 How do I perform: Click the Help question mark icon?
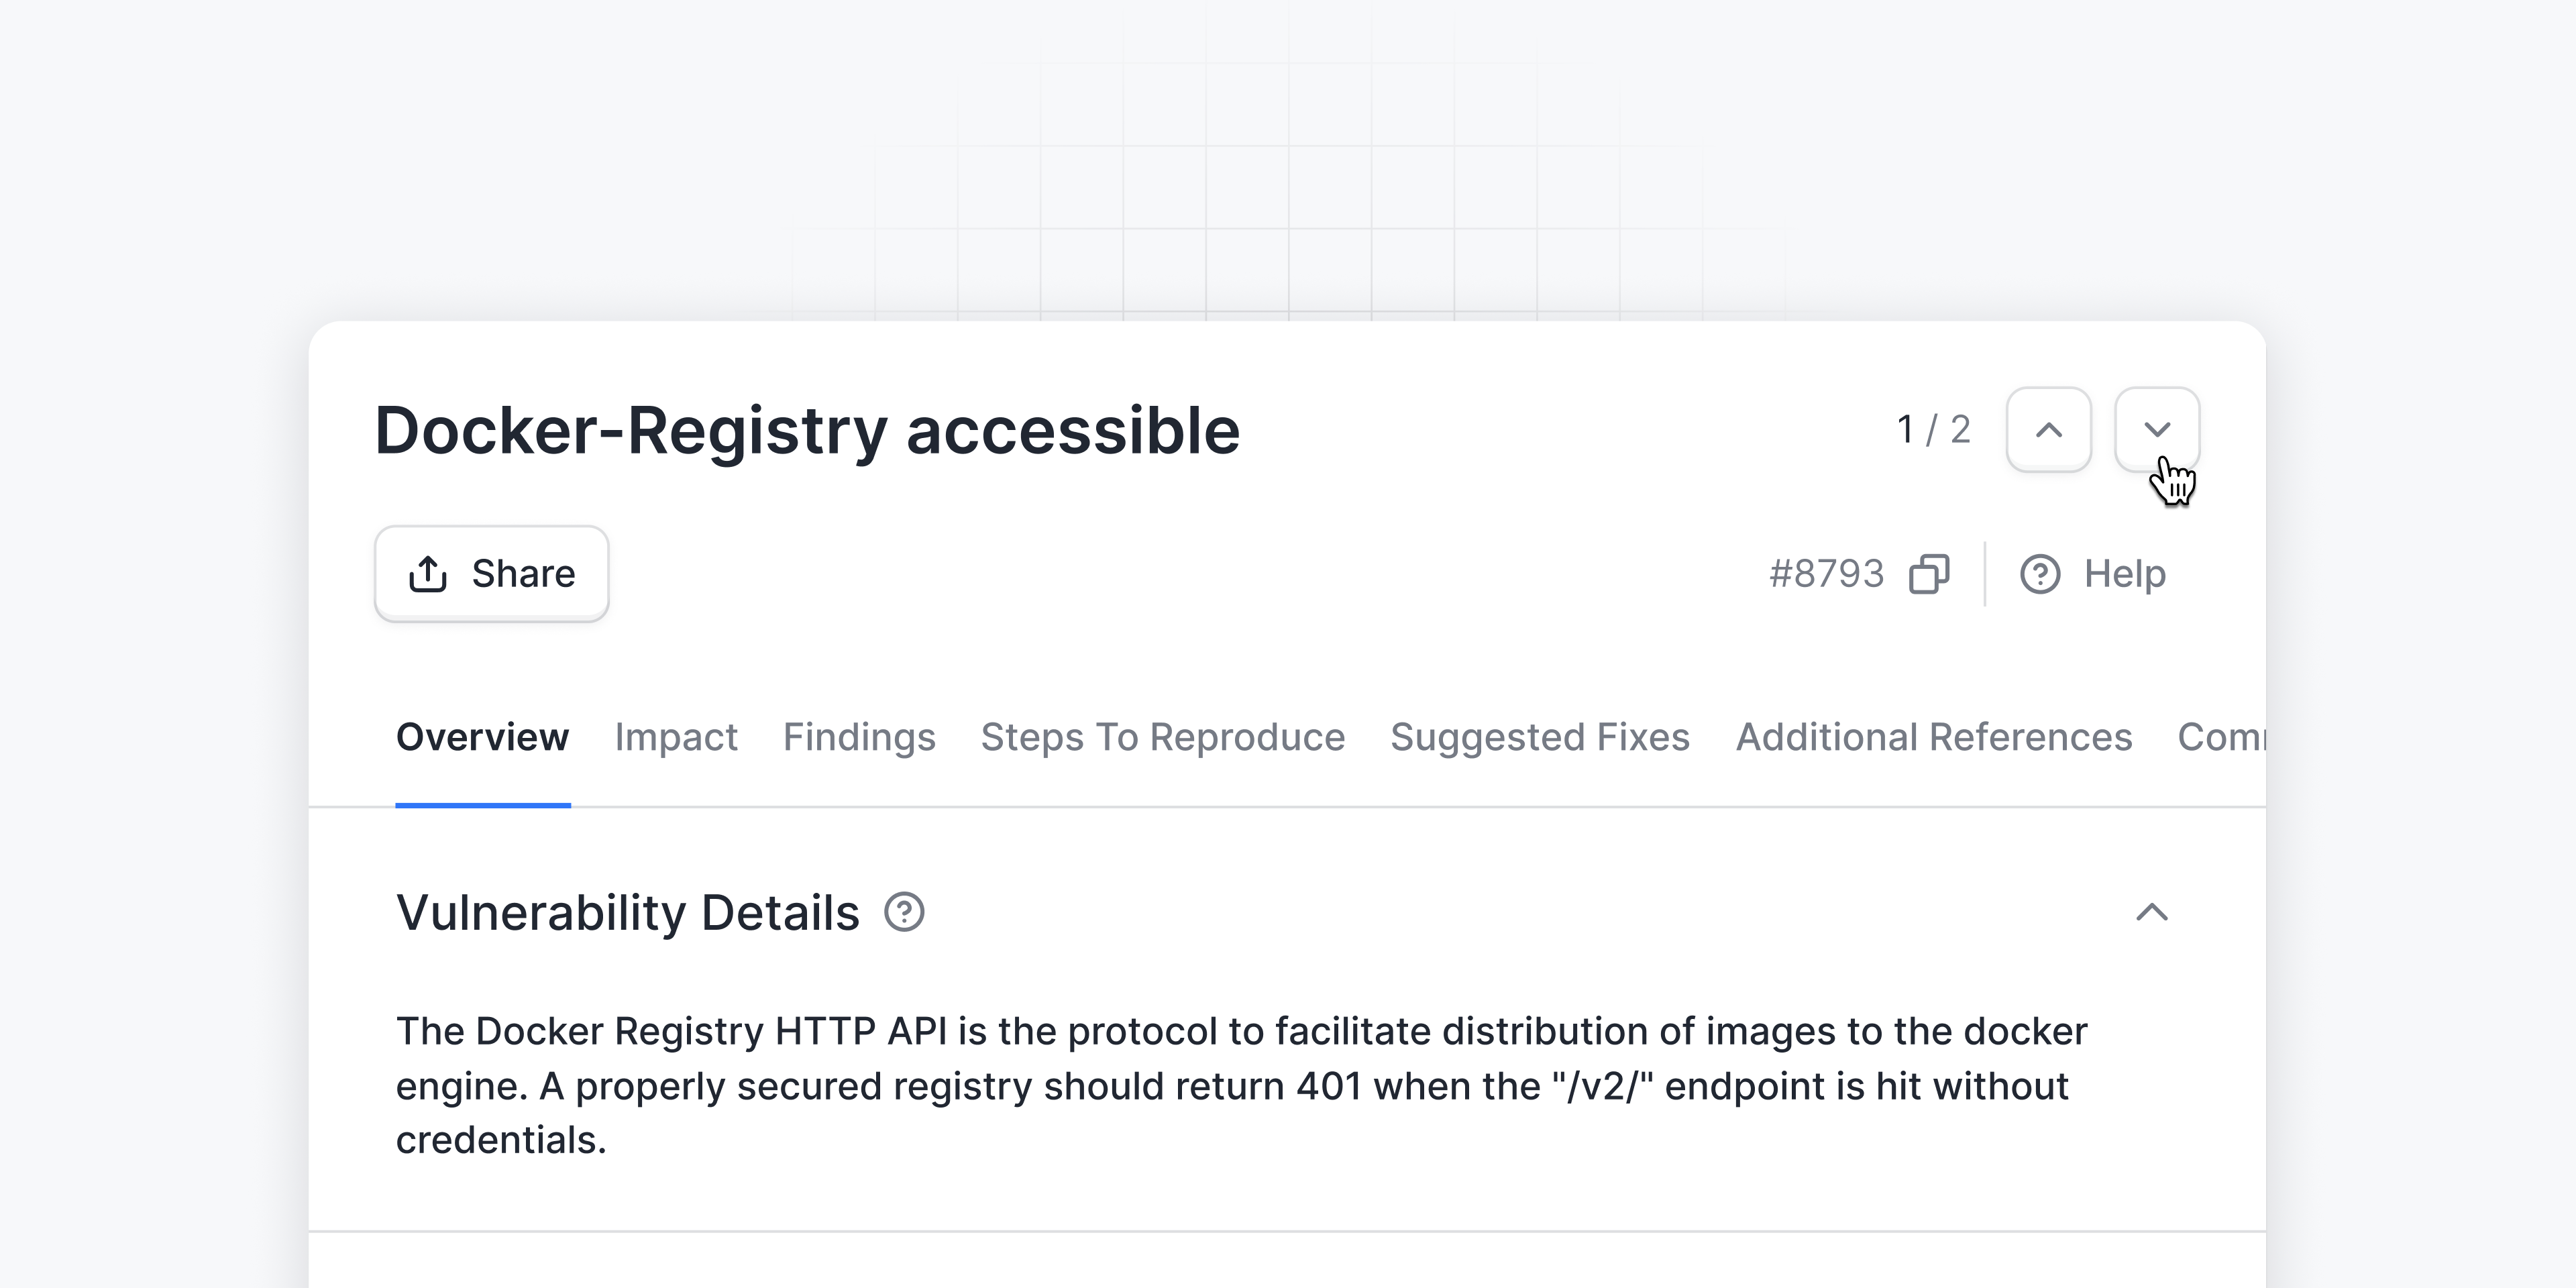(x=2040, y=574)
